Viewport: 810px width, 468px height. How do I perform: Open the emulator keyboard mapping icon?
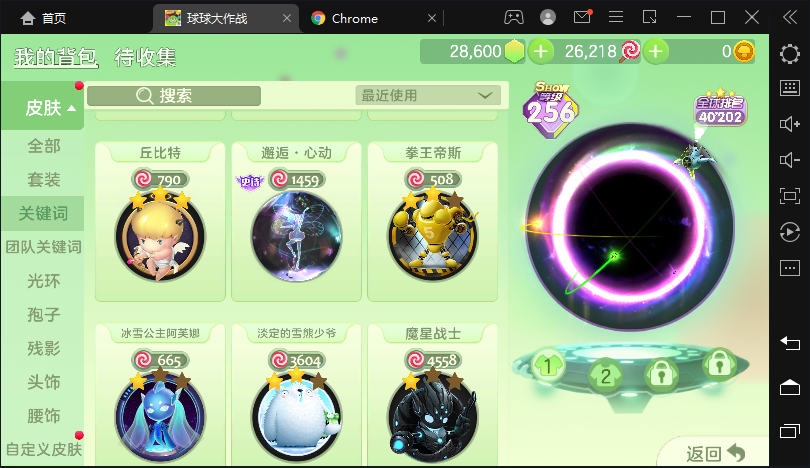click(789, 88)
